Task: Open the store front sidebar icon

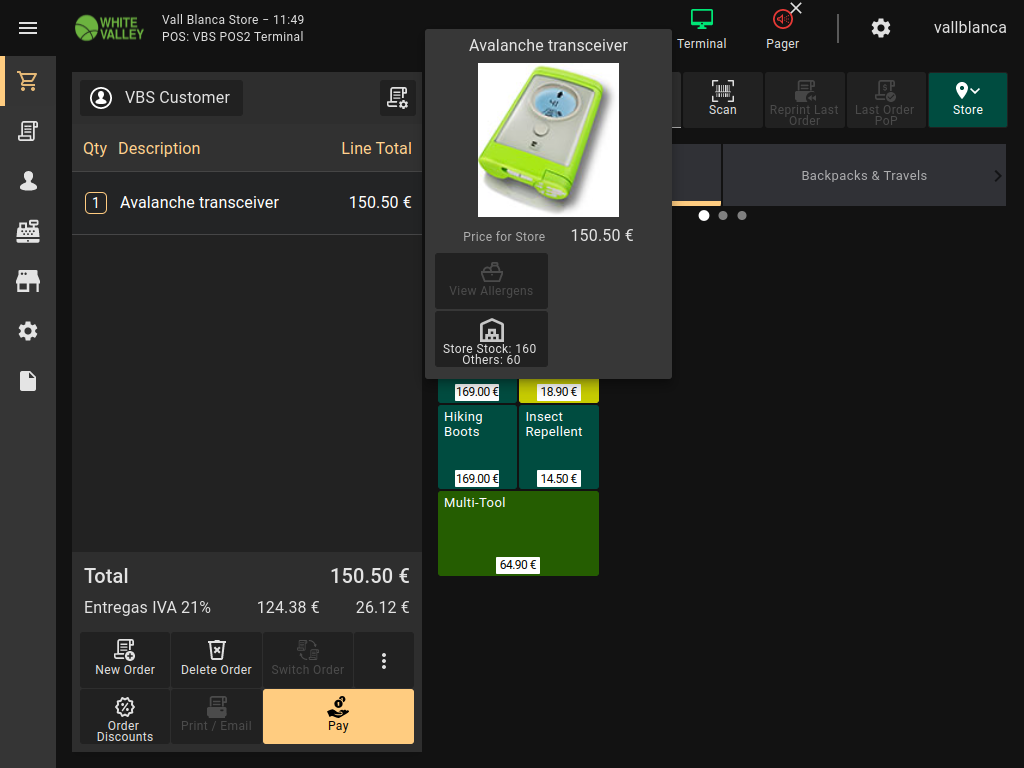Action: pyautogui.click(x=28, y=281)
